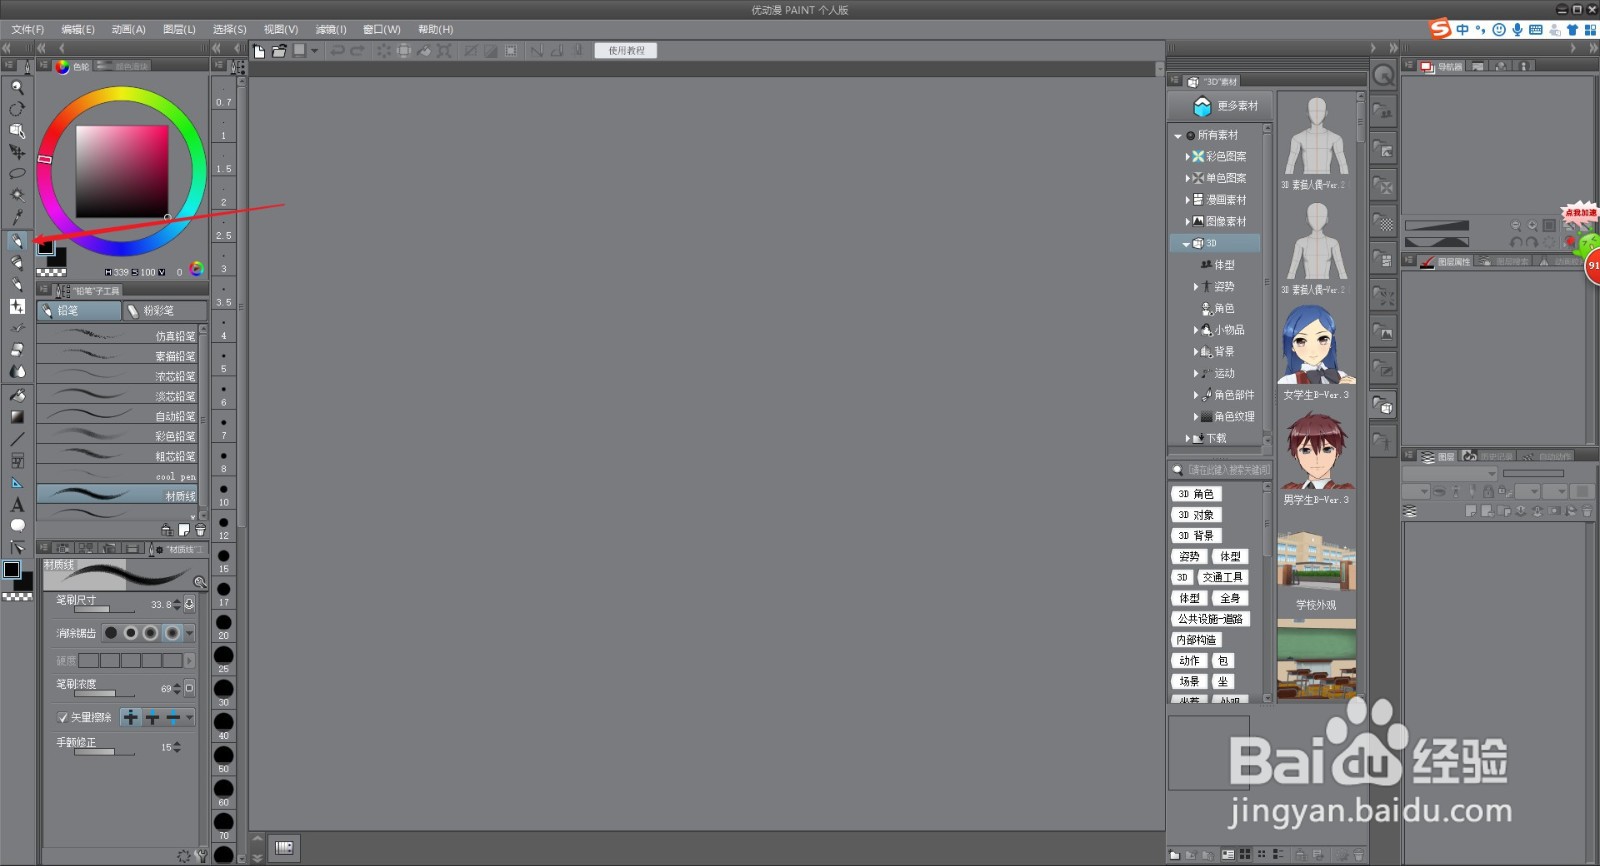Open the 文件(F) menu
Image resolution: width=1600 pixels, height=866 pixels.
tap(28, 29)
